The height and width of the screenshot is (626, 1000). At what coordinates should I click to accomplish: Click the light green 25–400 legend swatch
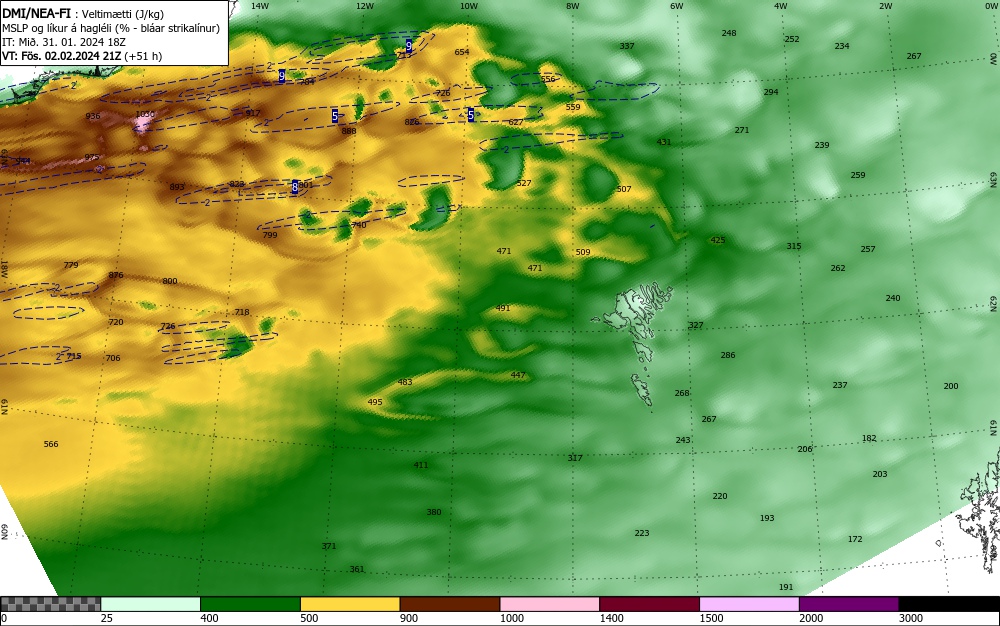click(x=151, y=604)
